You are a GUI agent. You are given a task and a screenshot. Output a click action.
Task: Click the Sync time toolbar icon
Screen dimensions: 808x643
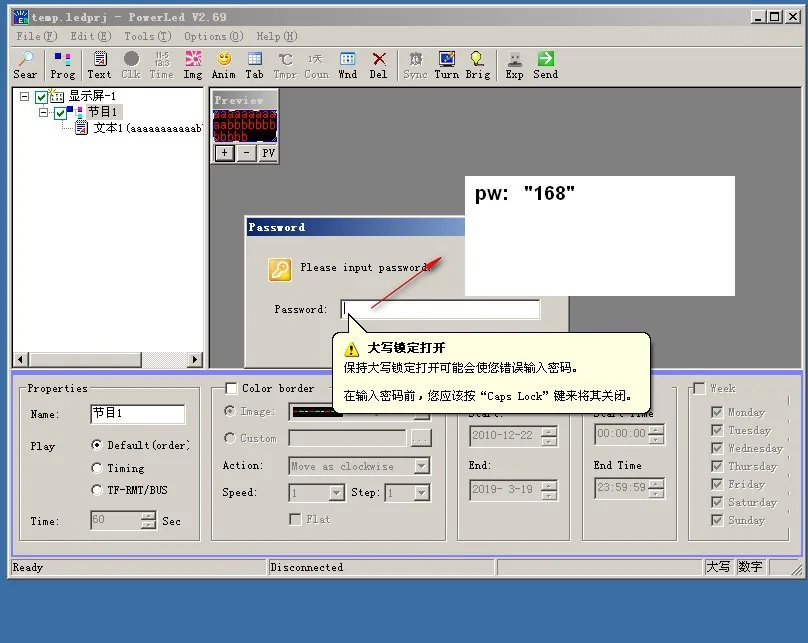pyautogui.click(x=416, y=65)
